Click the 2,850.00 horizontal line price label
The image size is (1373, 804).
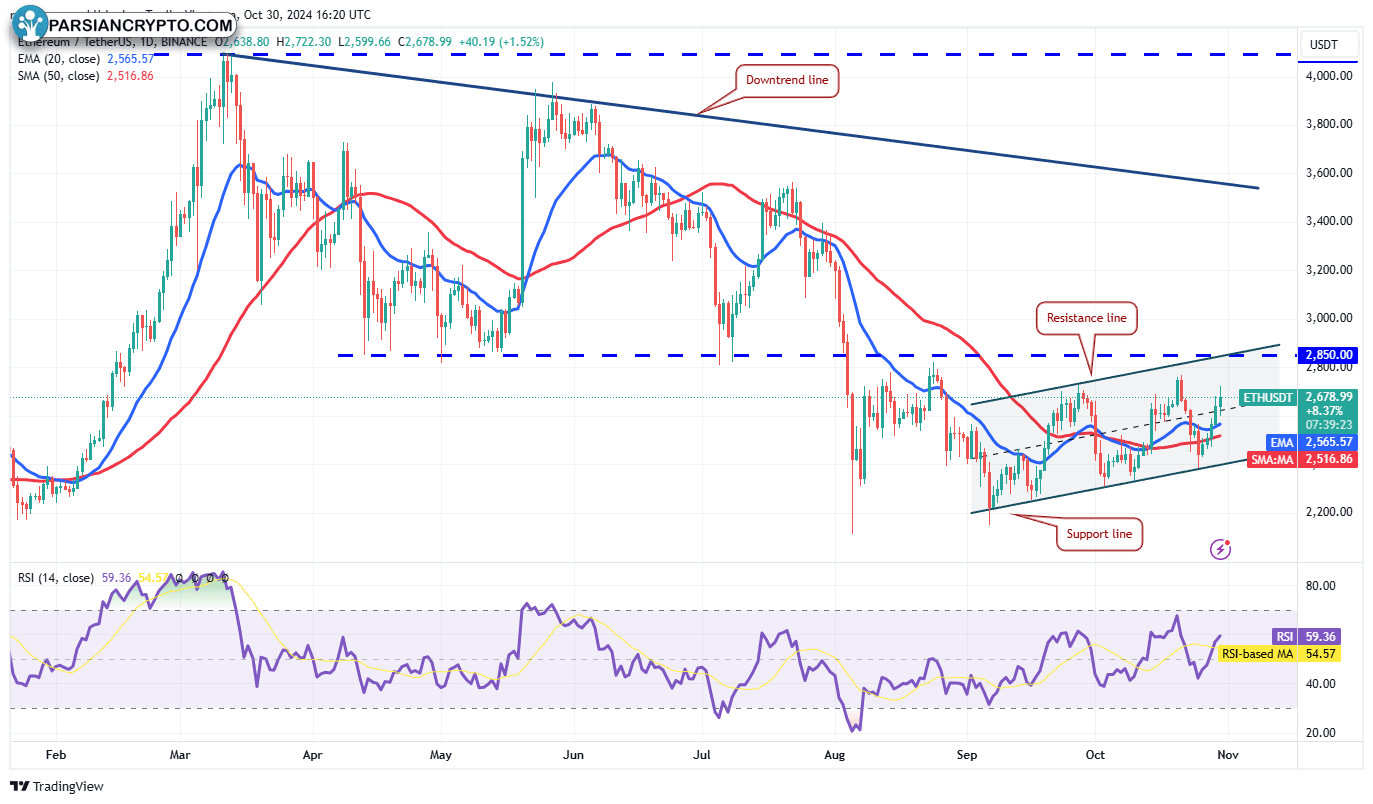[1328, 354]
